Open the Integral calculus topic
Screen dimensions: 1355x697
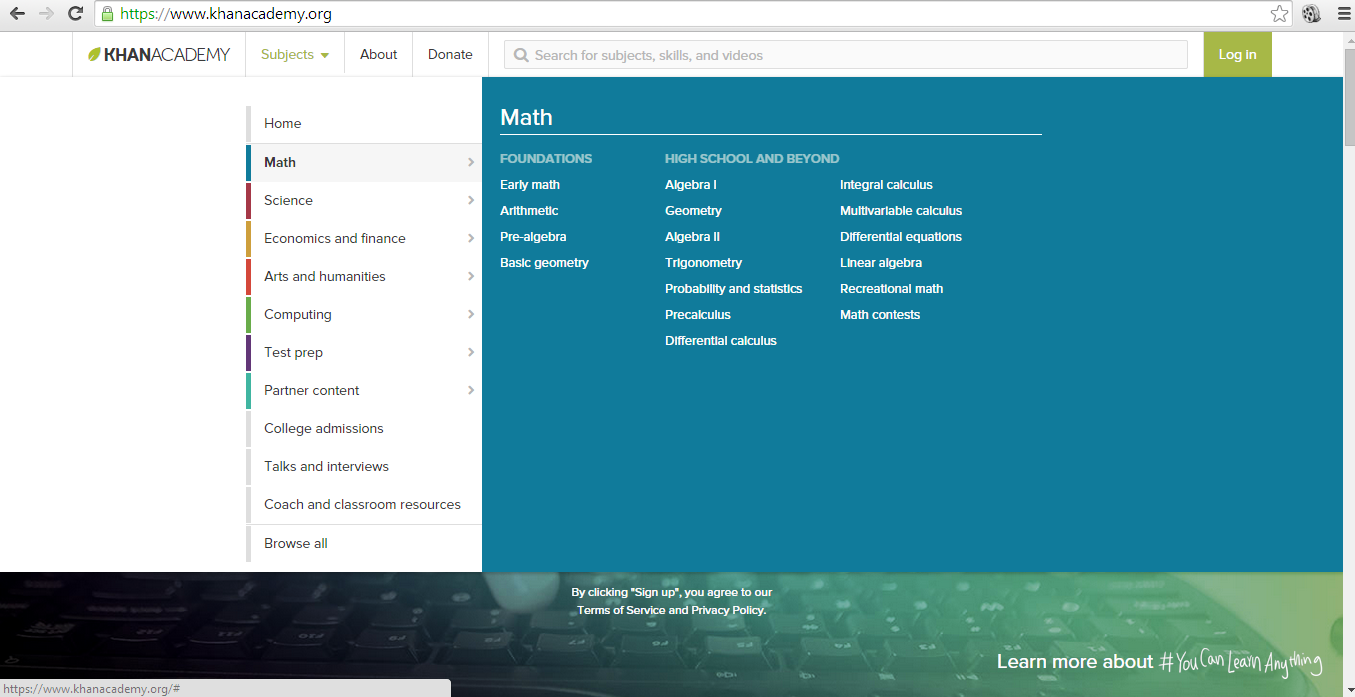886,185
